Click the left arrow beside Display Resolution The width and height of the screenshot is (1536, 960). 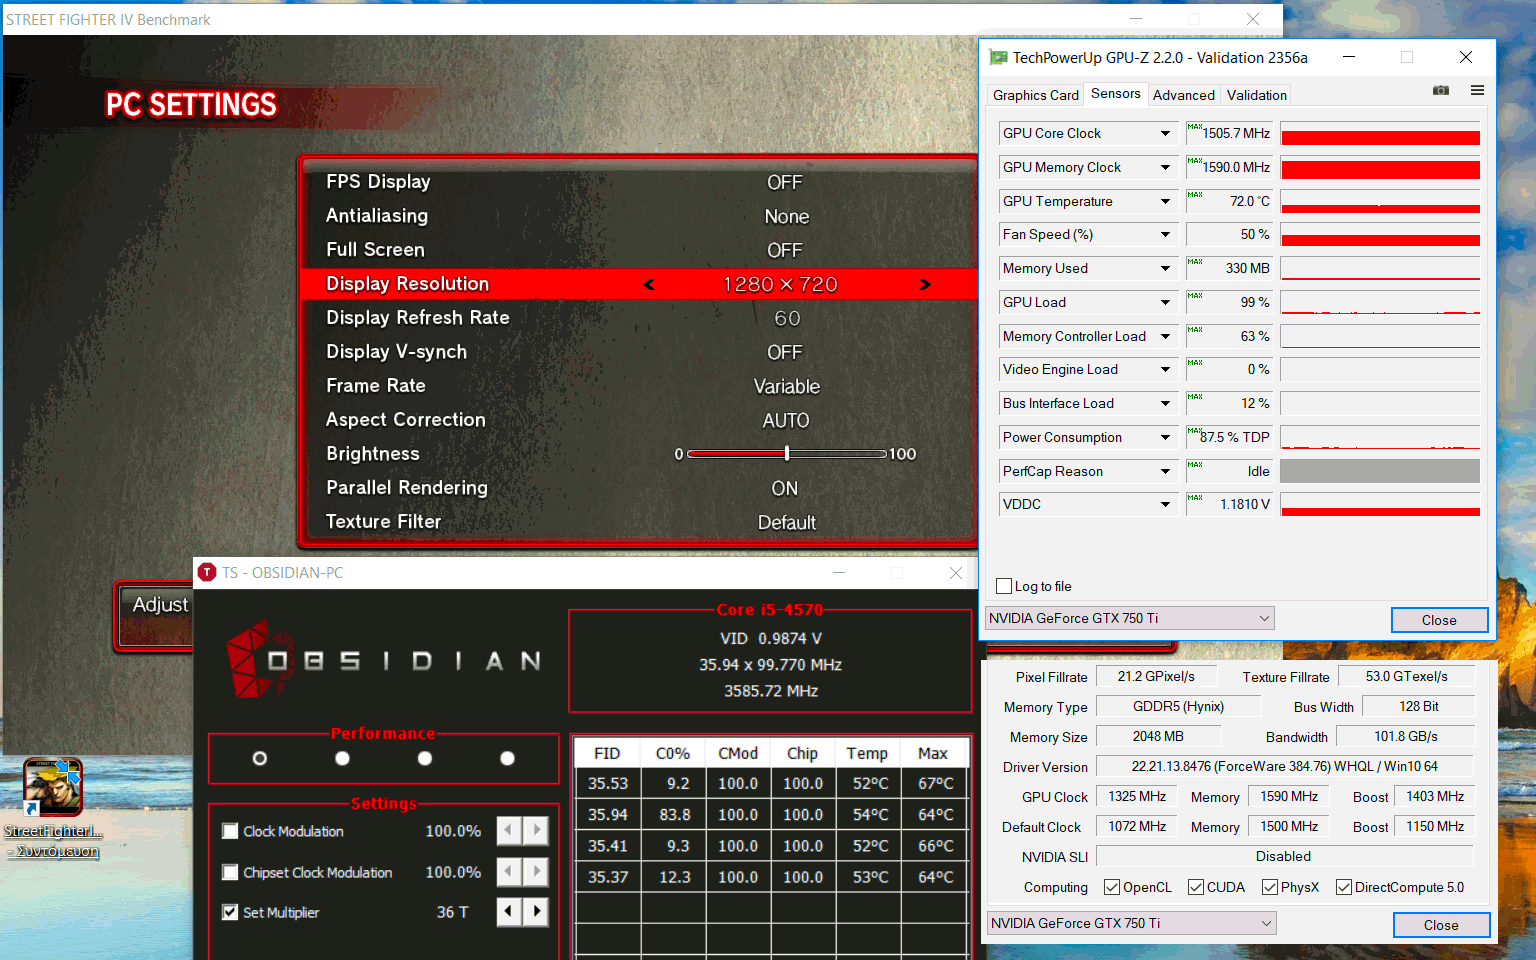649,285
